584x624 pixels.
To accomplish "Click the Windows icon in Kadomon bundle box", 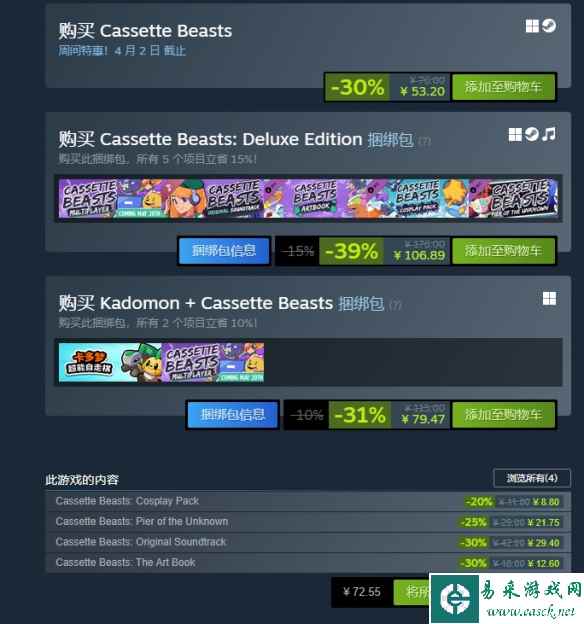I will point(549,298).
